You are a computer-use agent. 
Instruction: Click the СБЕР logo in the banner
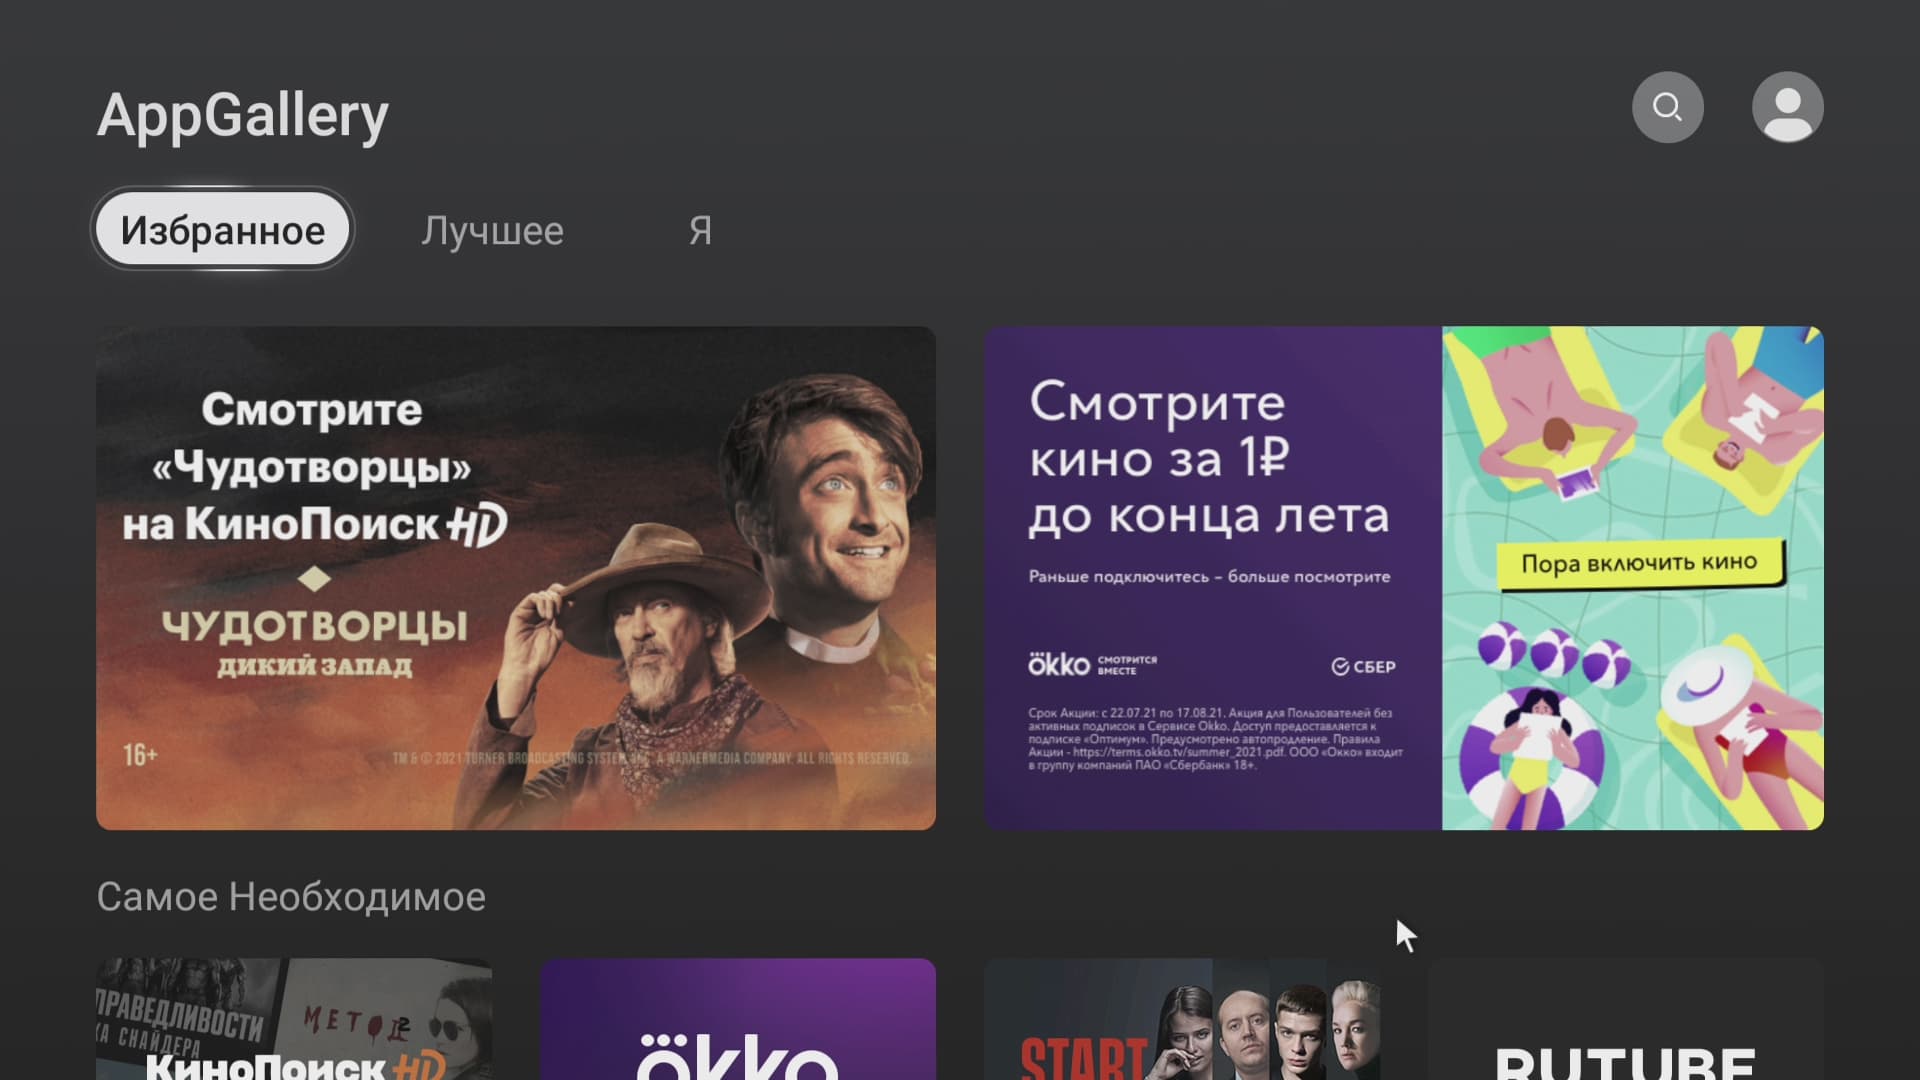[x=1363, y=667]
